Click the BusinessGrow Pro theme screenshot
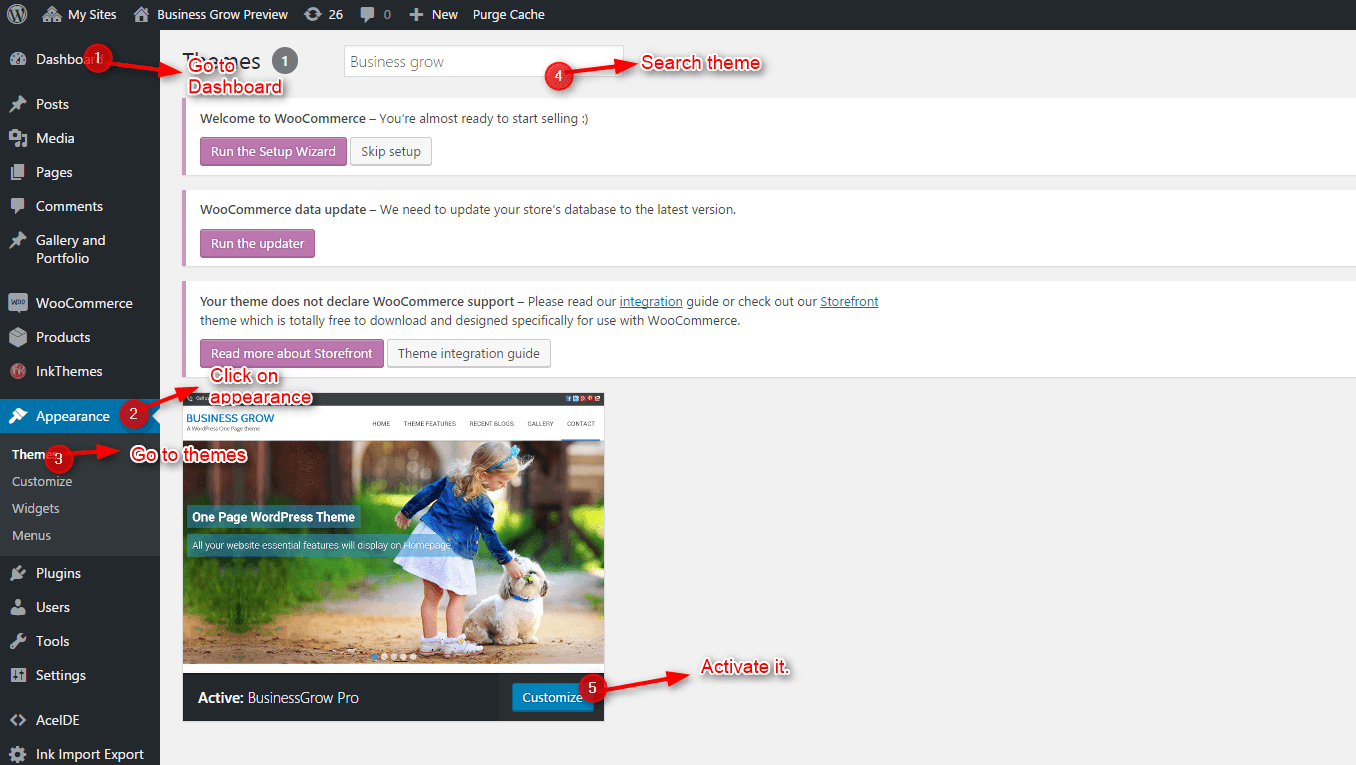Image resolution: width=1356 pixels, height=765 pixels. click(393, 533)
